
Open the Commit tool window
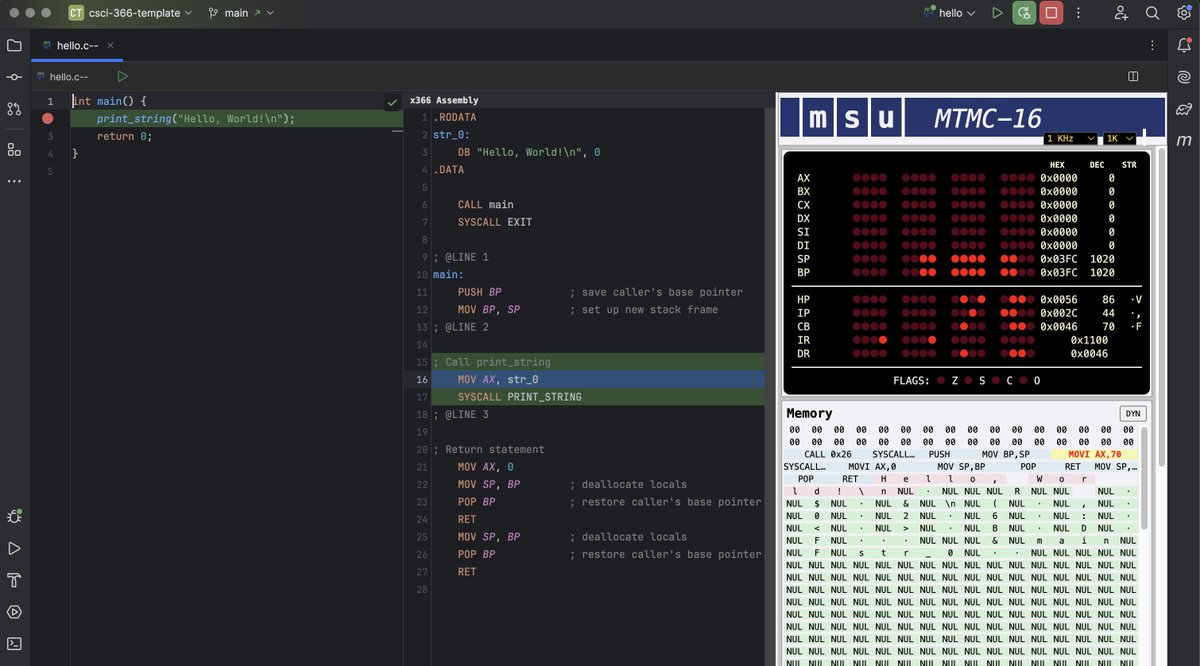pyautogui.click(x=14, y=77)
